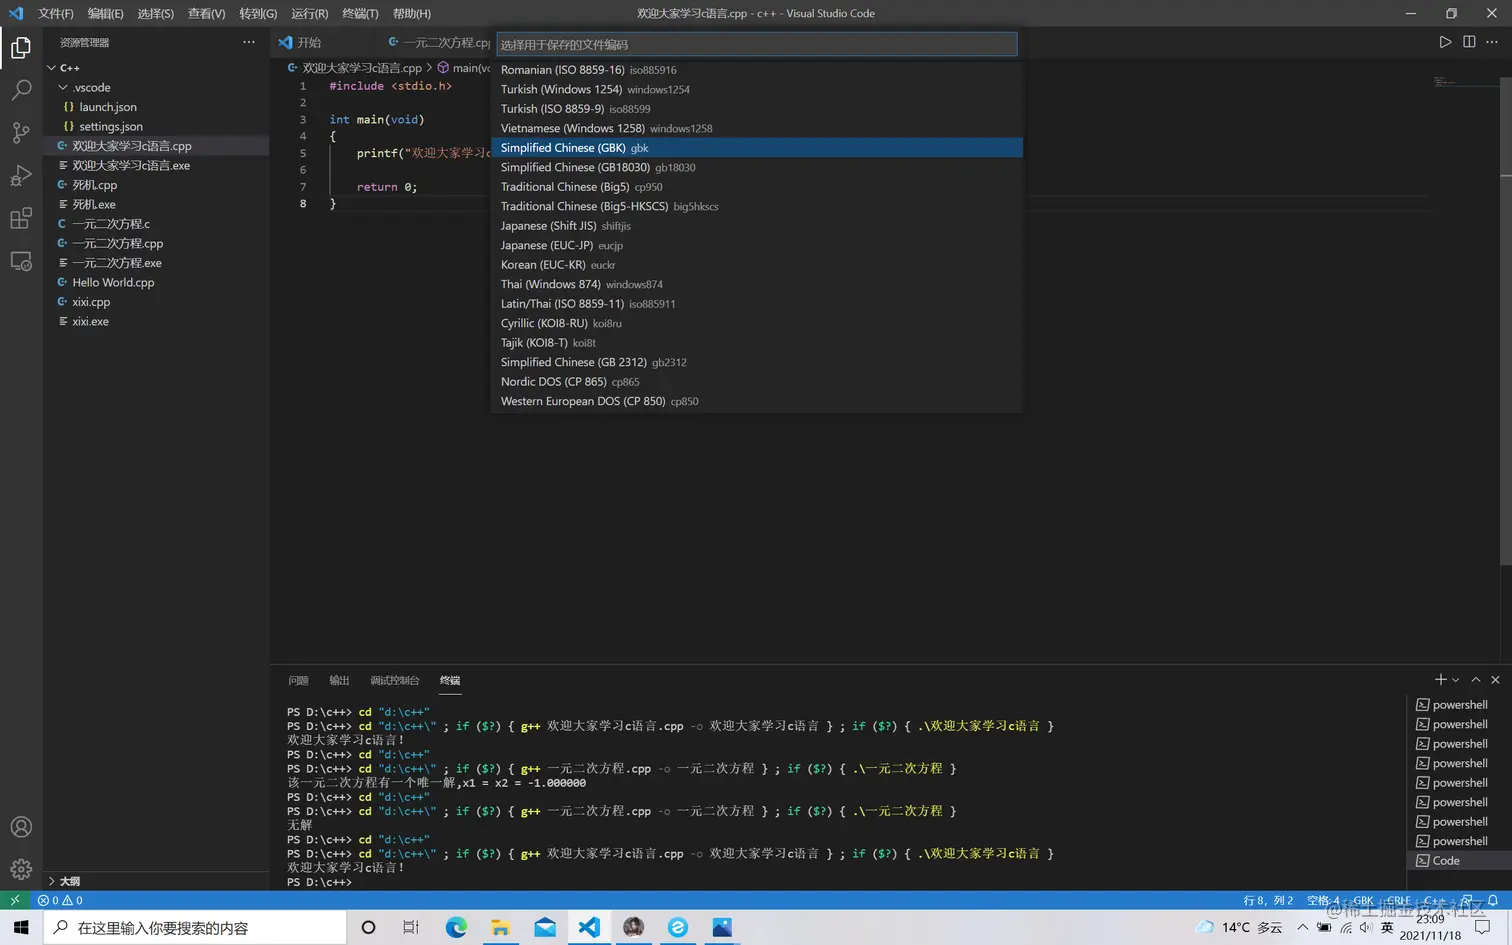
Task: Choose Japanese (Shift JIS) encoding option
Action: 549,226
